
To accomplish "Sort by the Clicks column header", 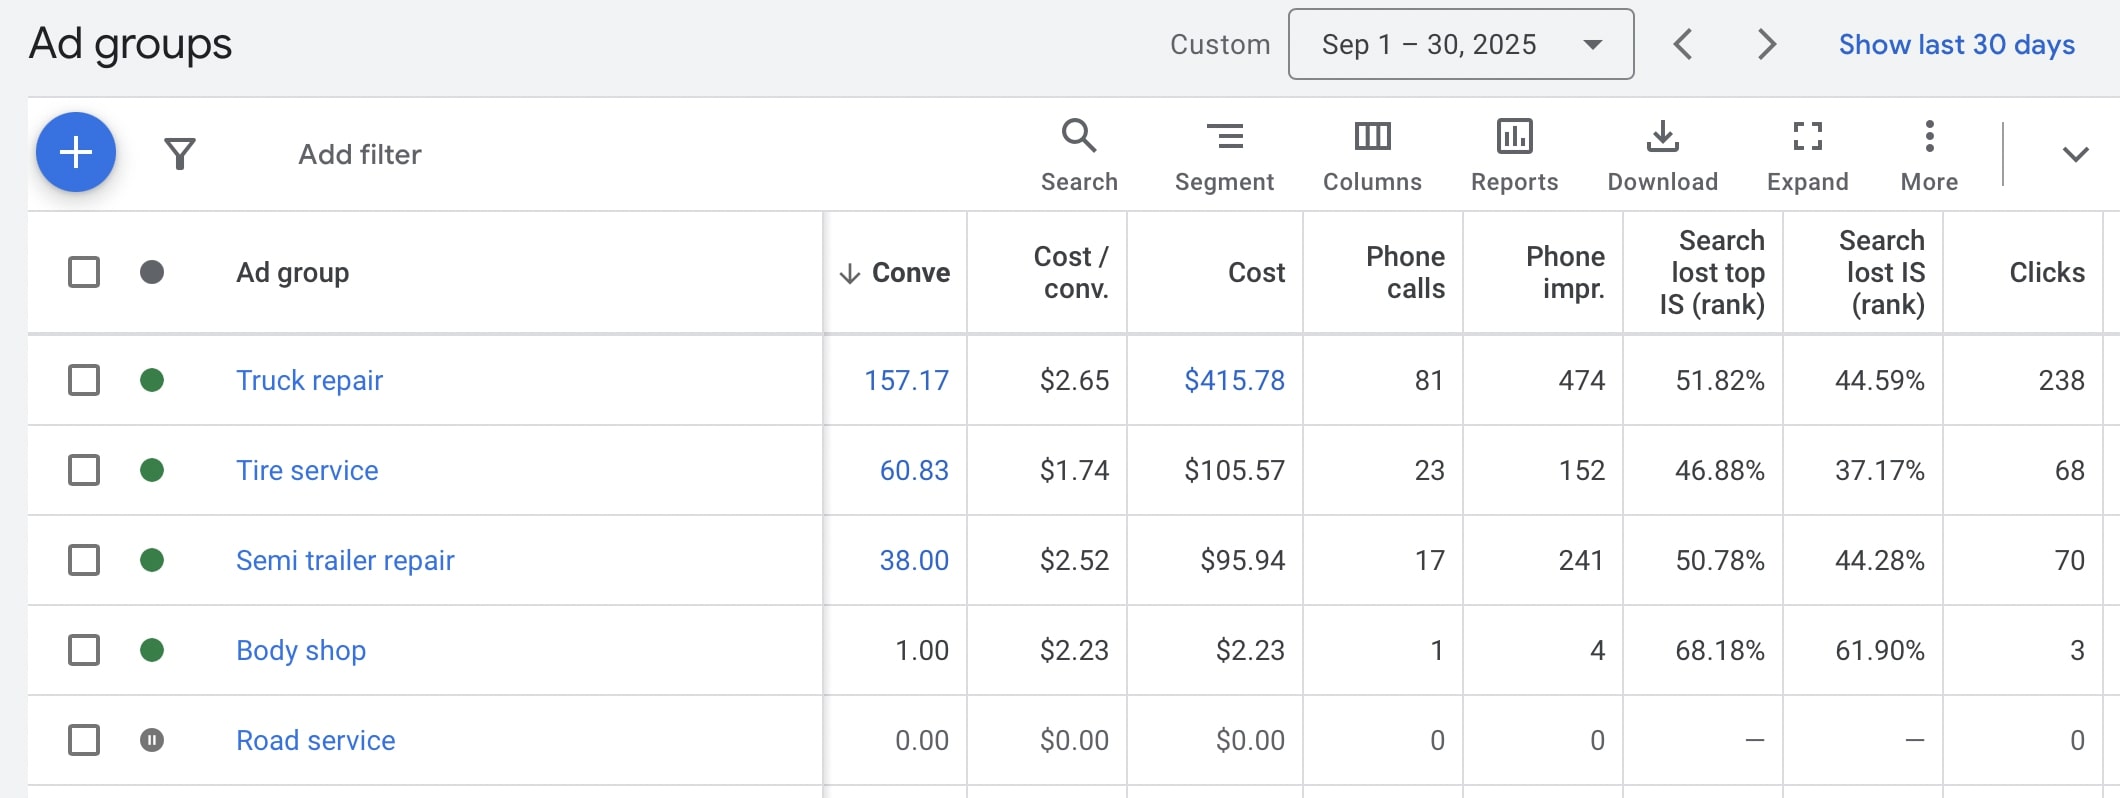I will click(2046, 272).
